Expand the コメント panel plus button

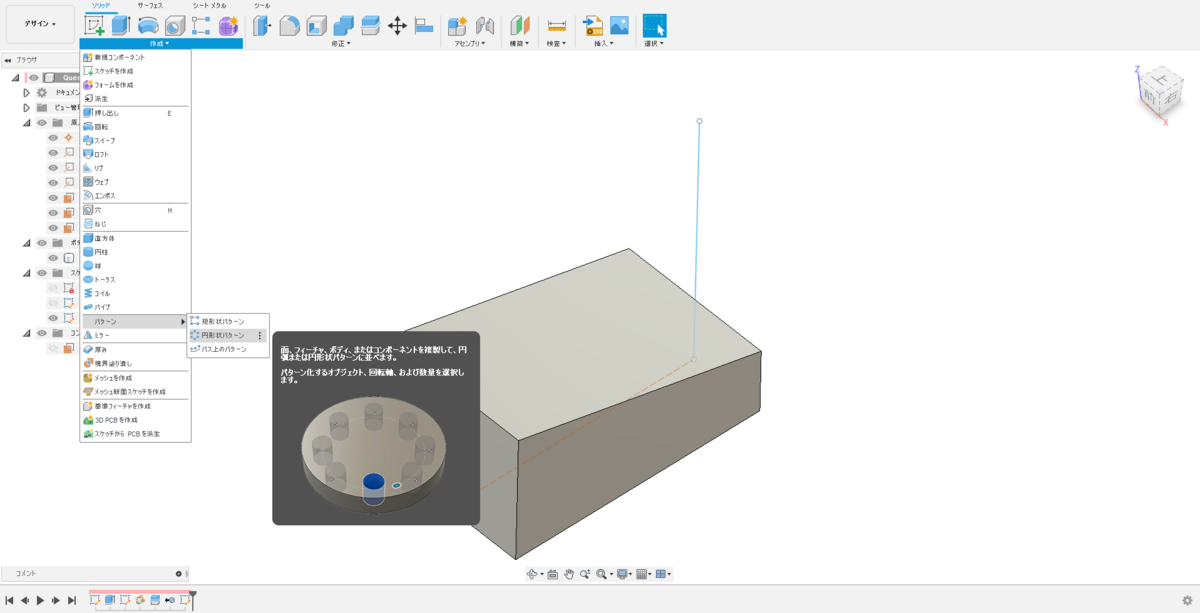(x=179, y=574)
